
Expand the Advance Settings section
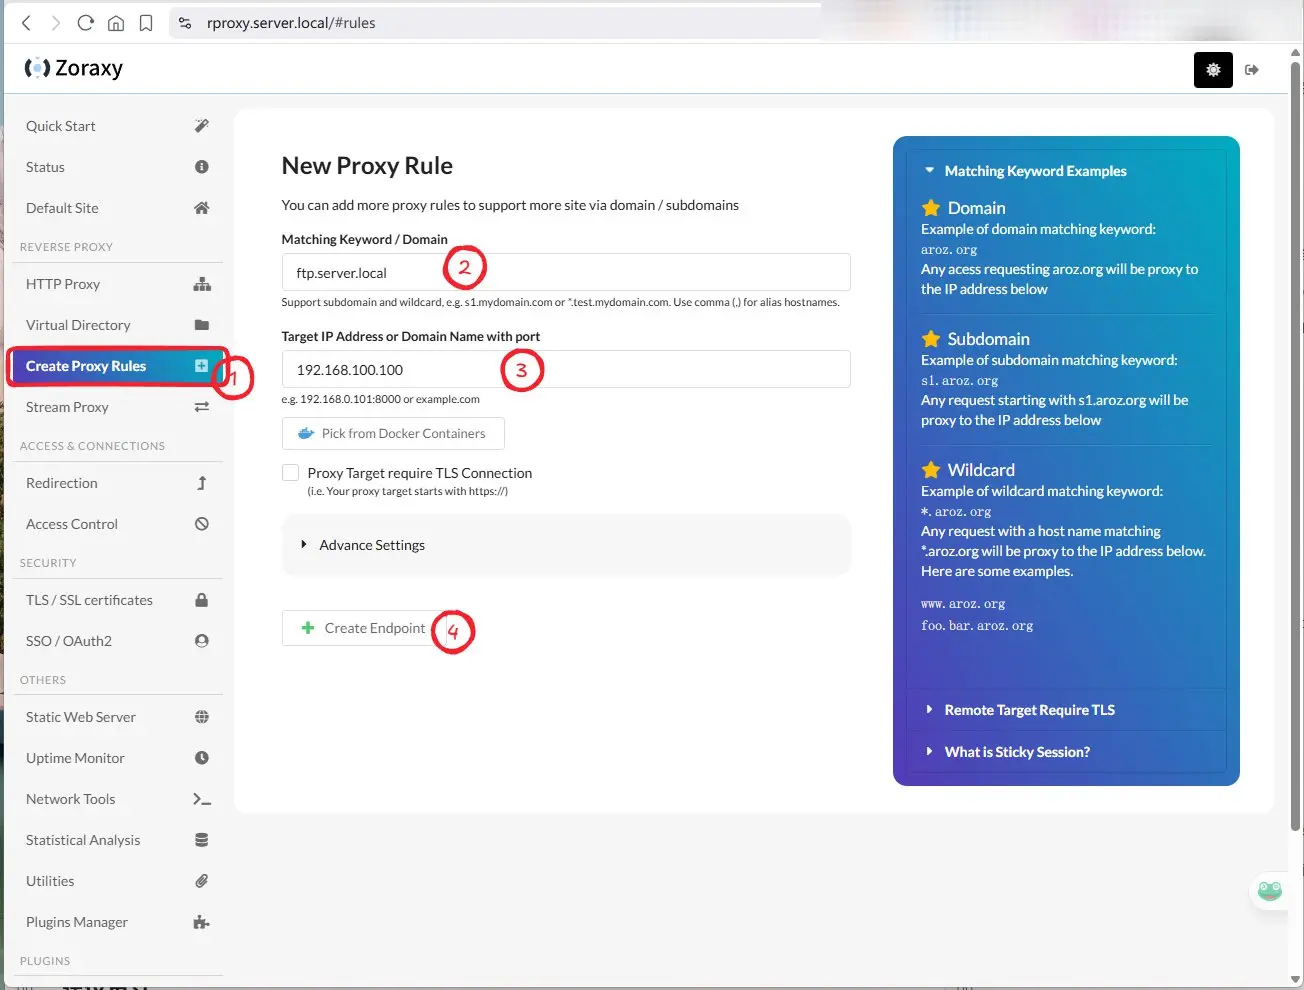pyautogui.click(x=372, y=545)
